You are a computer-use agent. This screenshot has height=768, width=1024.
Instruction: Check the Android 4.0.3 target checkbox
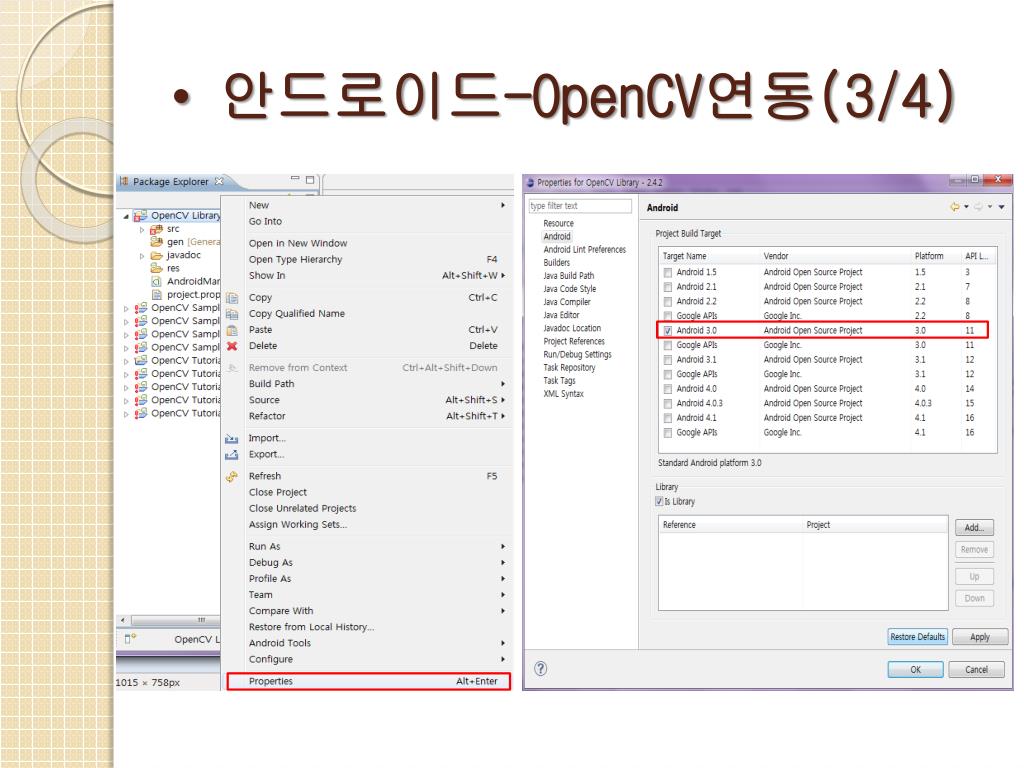pos(667,404)
